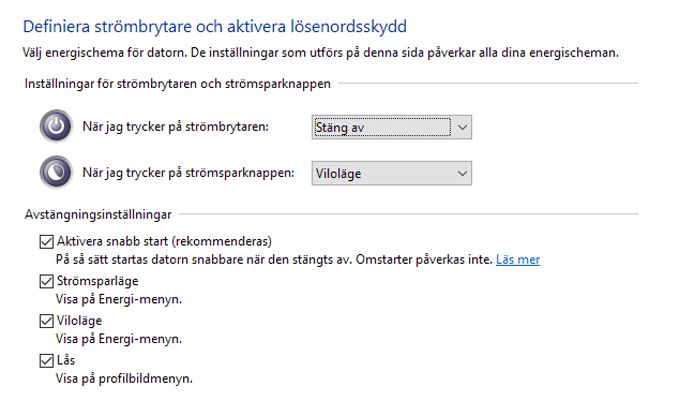Click the sleep button moon icon

click(56, 172)
